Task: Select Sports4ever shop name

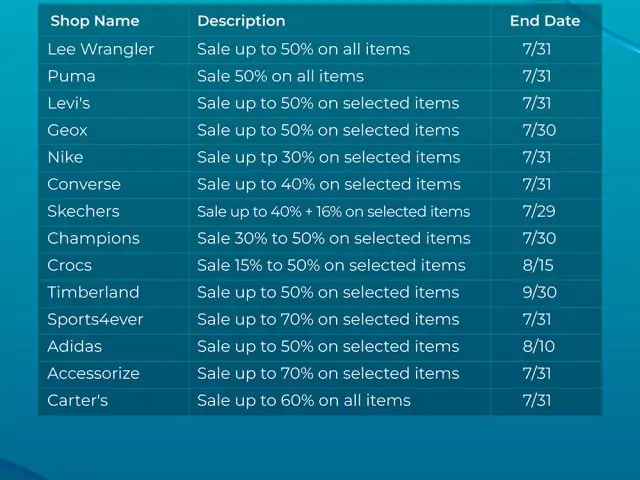Action: pyautogui.click(x=95, y=320)
